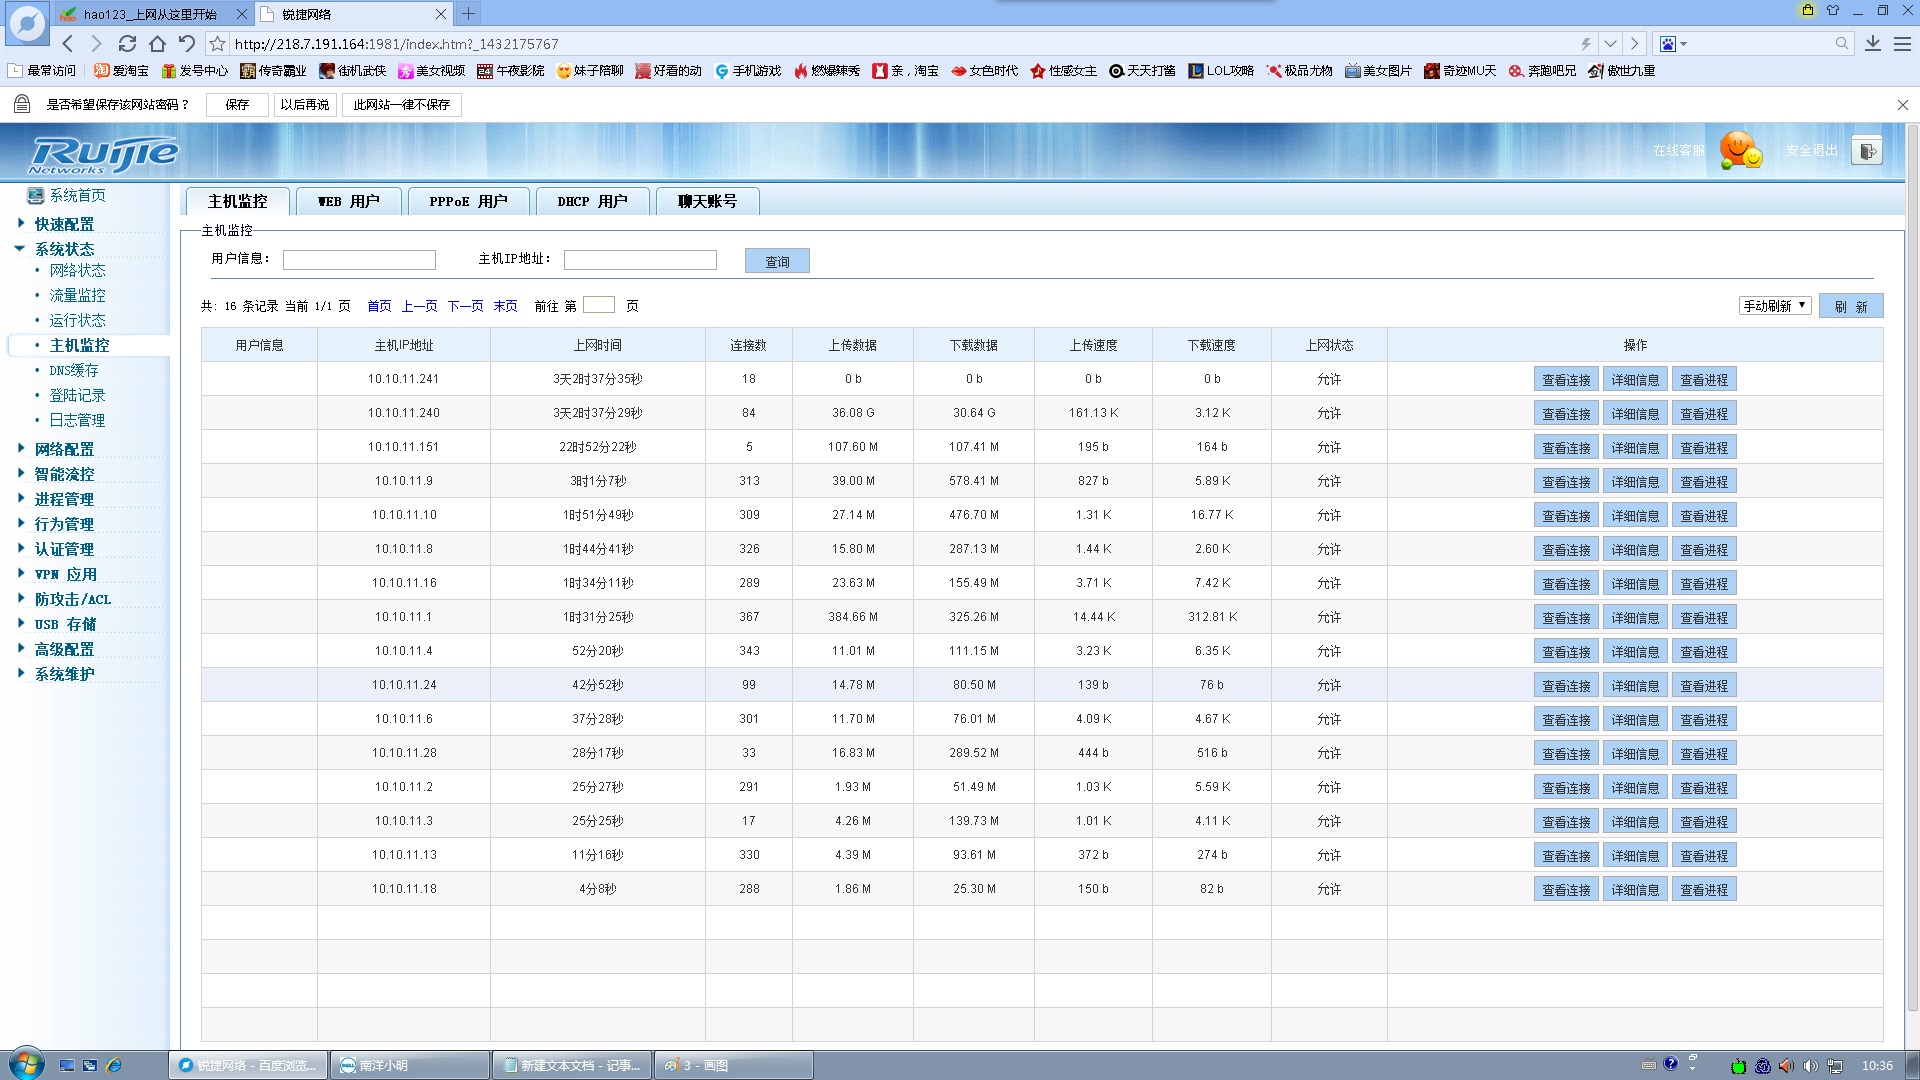Click the browser forward arrow
Viewport: 1920px width, 1080px height.
pyautogui.click(x=96, y=44)
